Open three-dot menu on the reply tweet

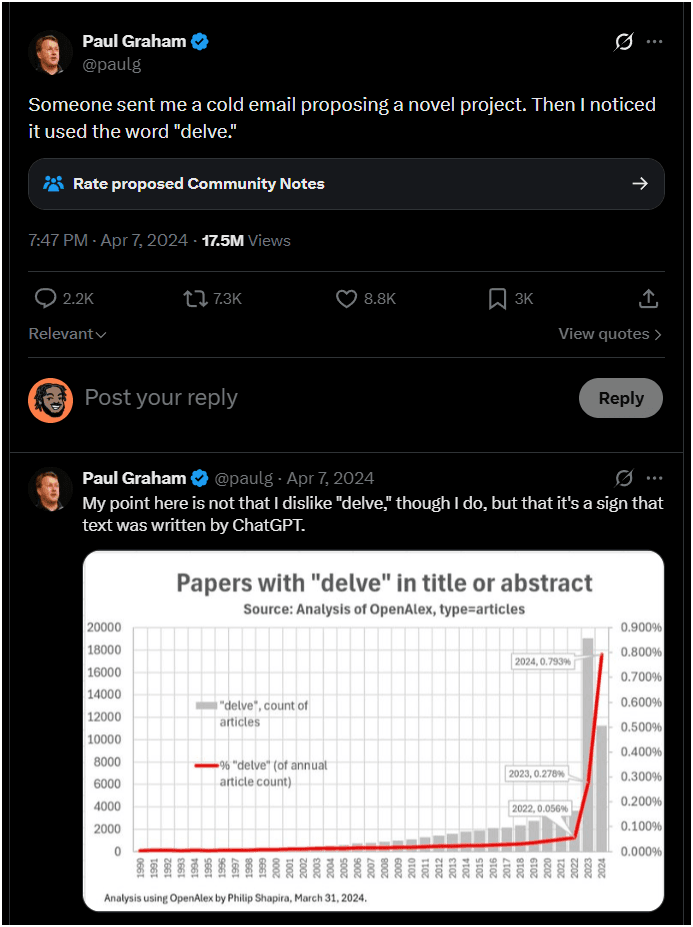click(x=654, y=478)
